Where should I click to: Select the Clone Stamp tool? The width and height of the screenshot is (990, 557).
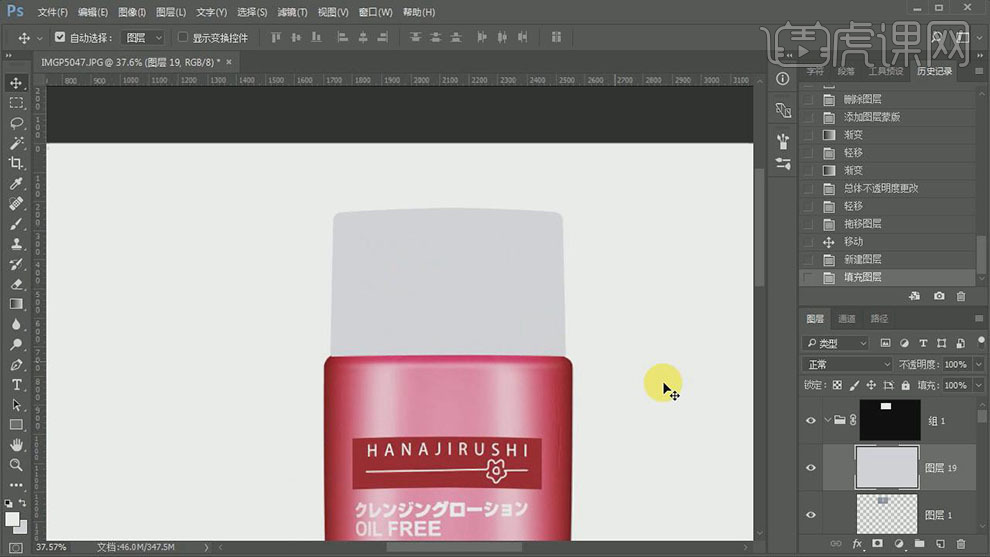pos(16,244)
